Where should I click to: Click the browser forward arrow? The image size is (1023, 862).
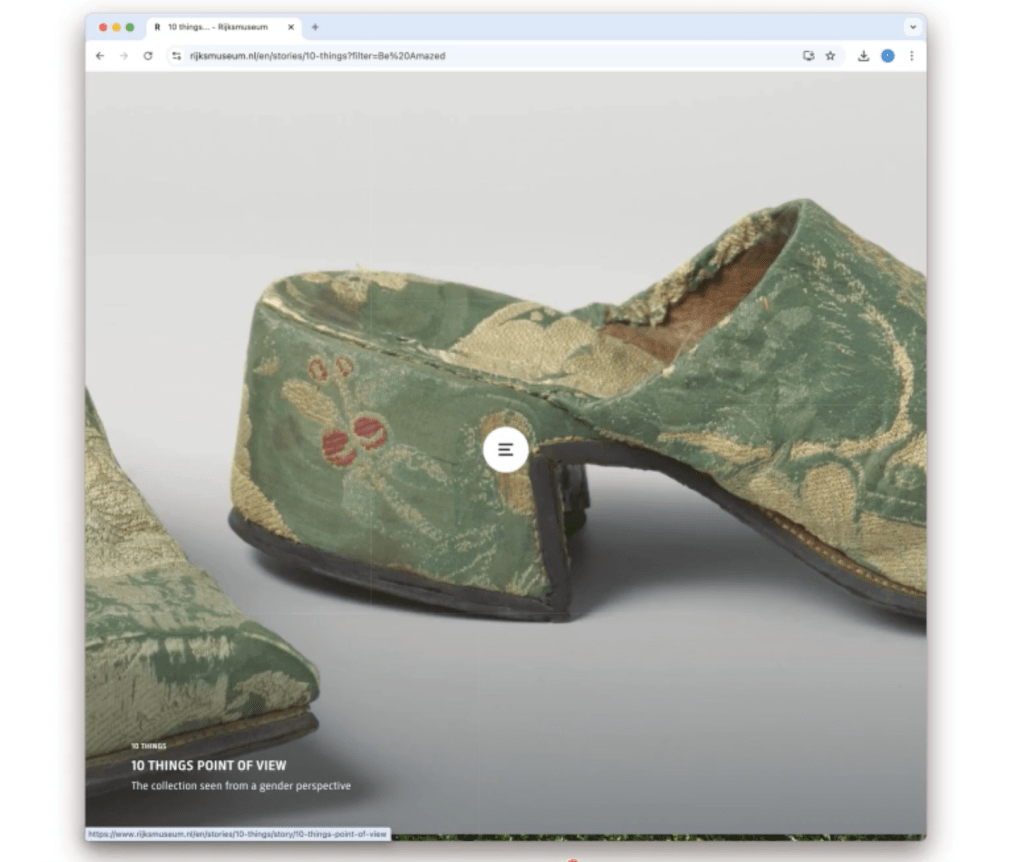point(124,56)
